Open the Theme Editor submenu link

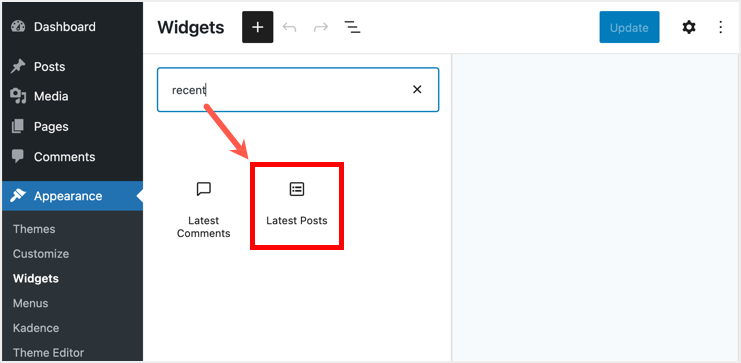tap(48, 353)
